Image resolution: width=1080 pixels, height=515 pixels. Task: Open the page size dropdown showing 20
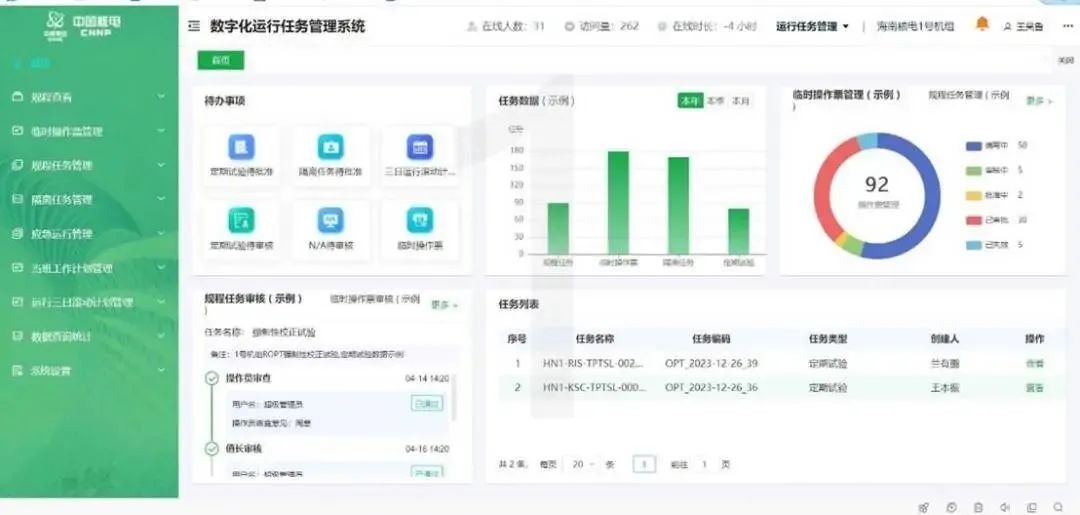pyautogui.click(x=582, y=464)
